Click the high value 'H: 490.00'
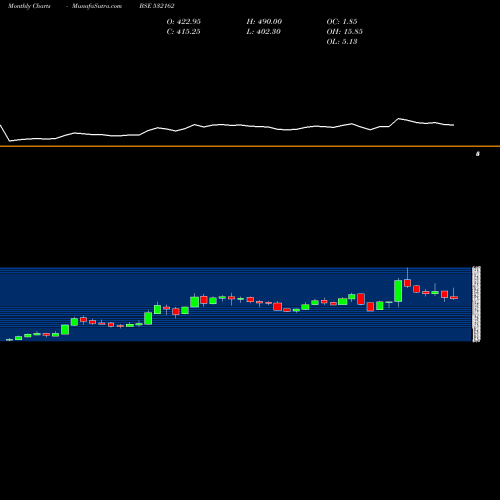This screenshot has width=500, height=500. click(x=264, y=22)
